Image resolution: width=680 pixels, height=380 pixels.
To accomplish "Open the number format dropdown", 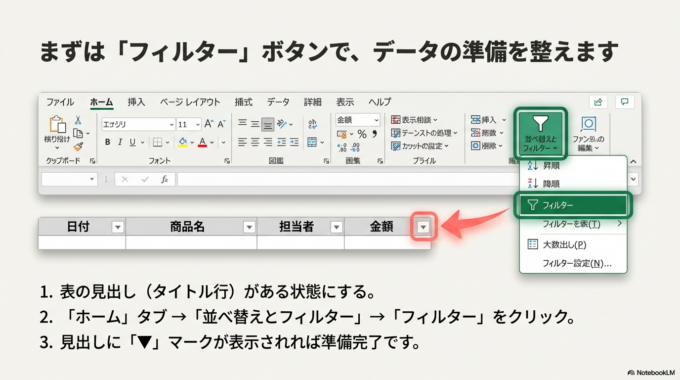I will point(376,120).
